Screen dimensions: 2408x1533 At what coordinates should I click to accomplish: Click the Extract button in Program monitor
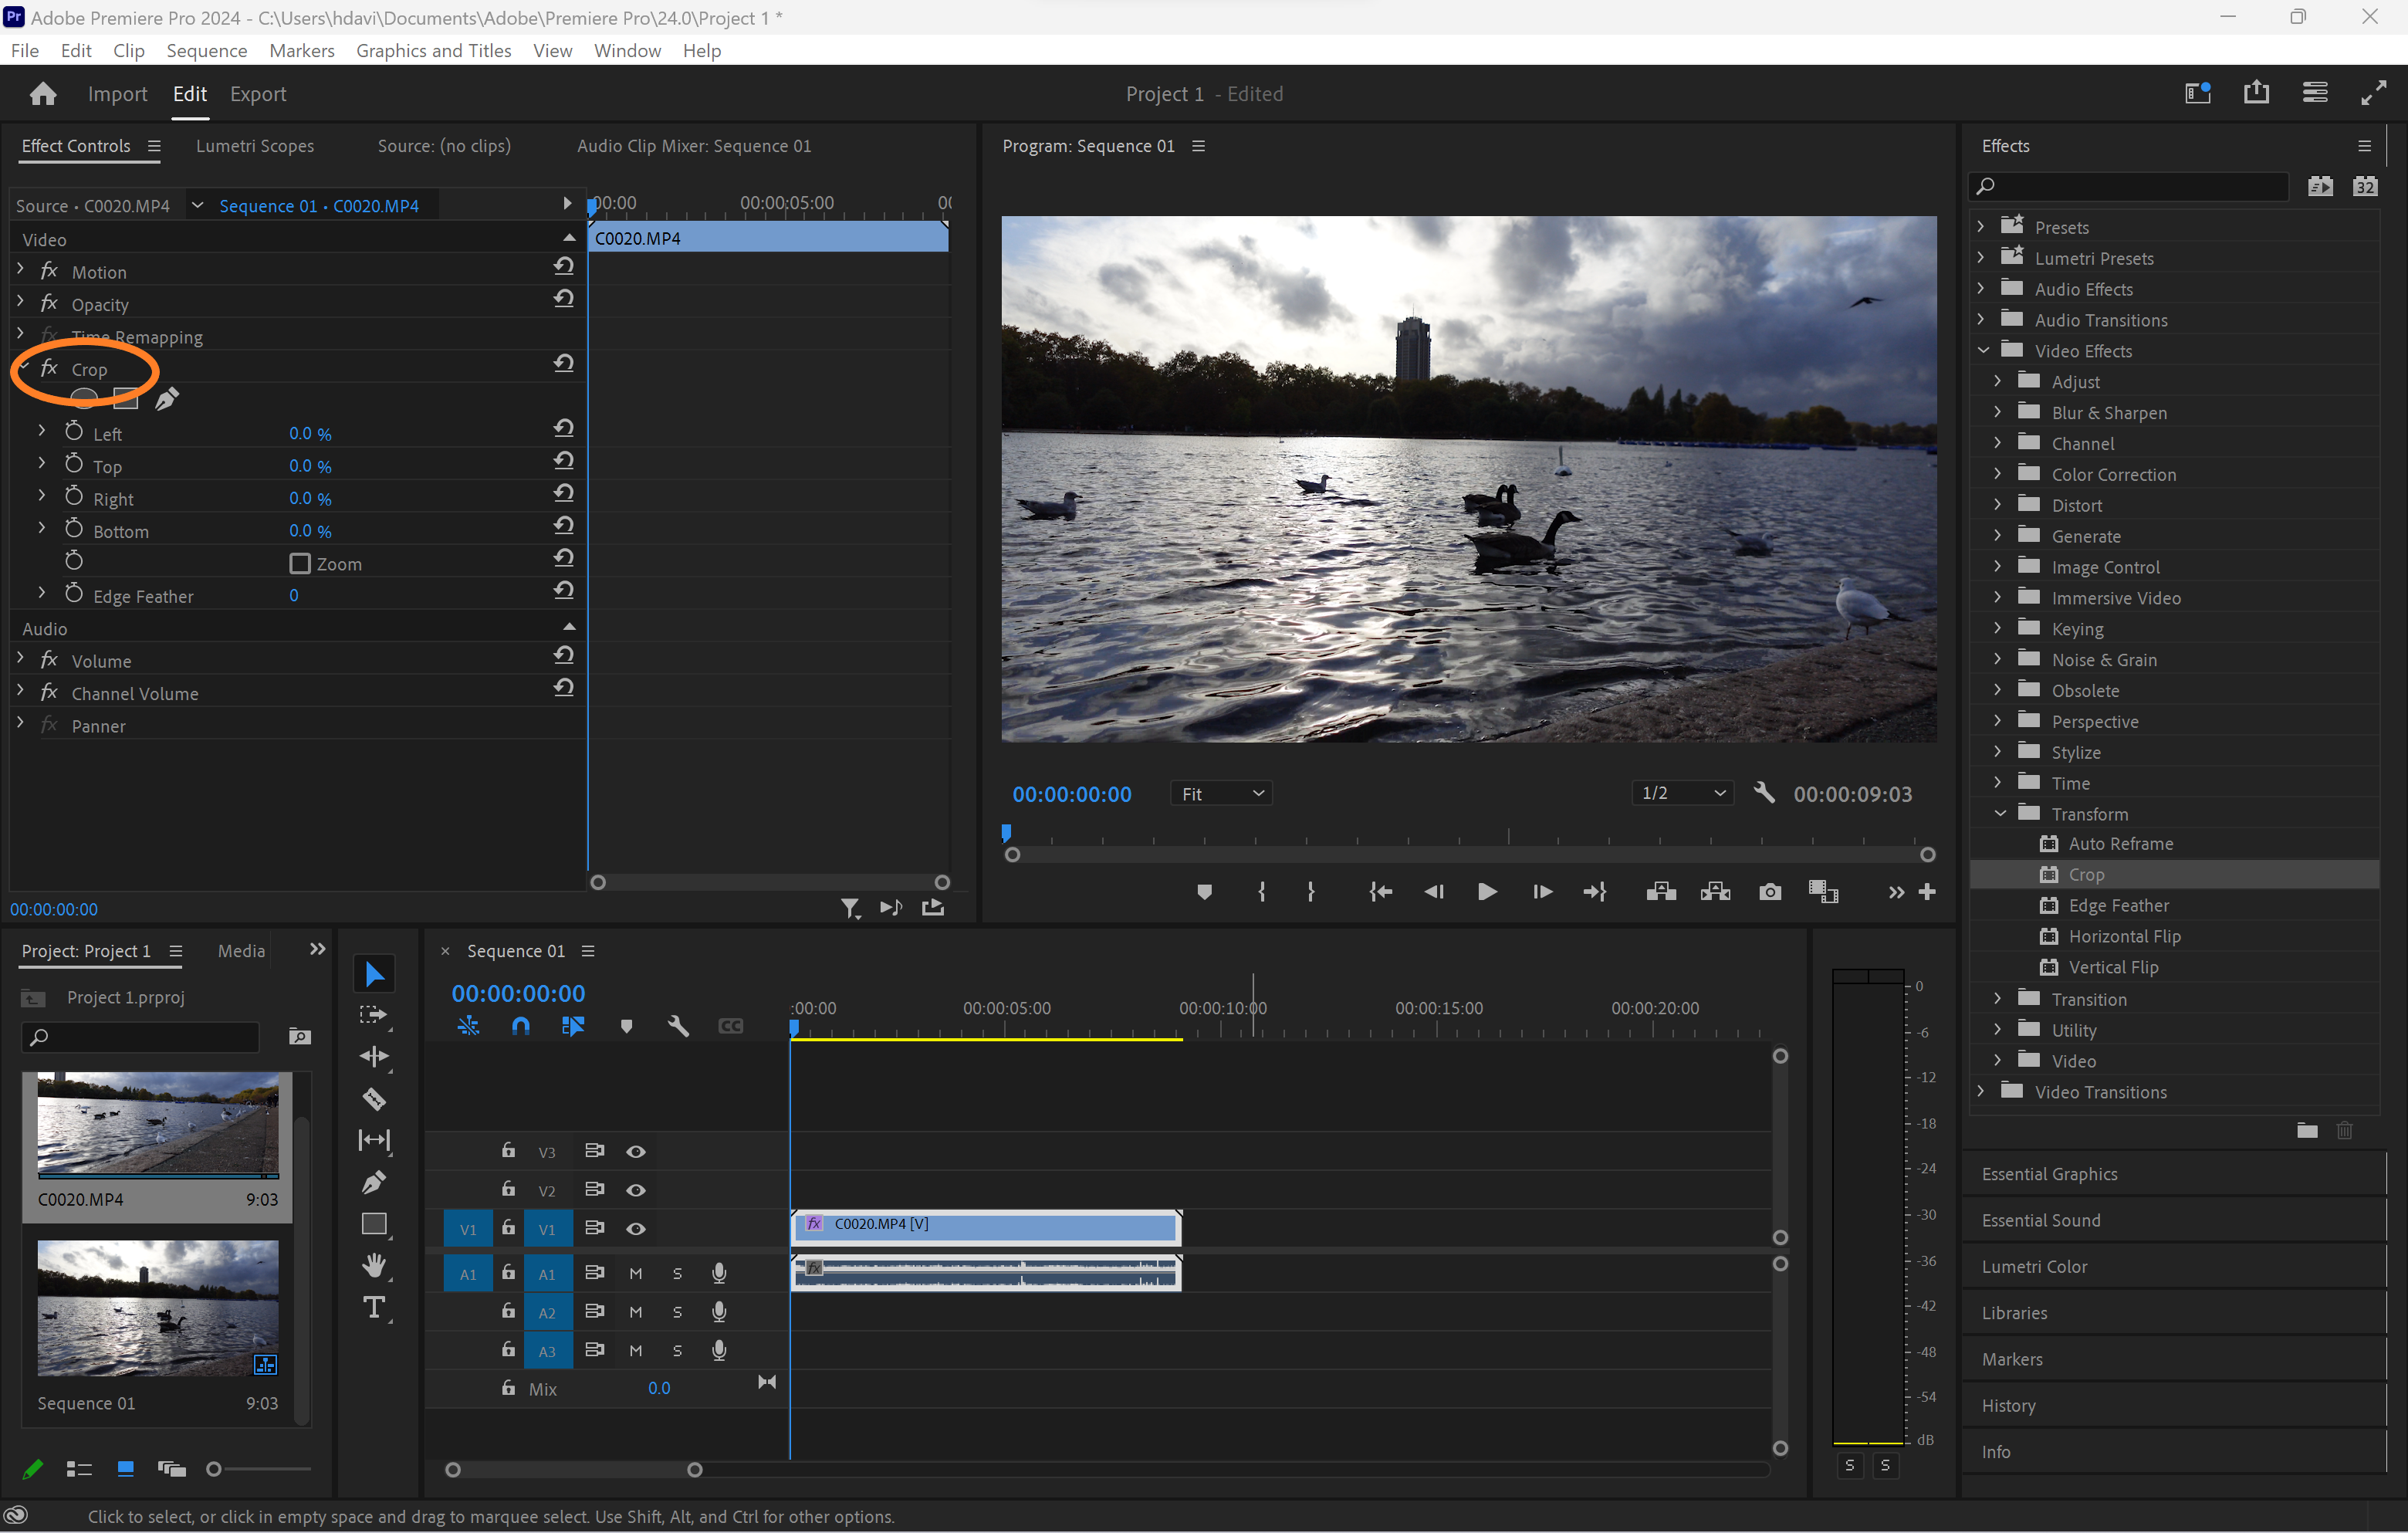1715,891
